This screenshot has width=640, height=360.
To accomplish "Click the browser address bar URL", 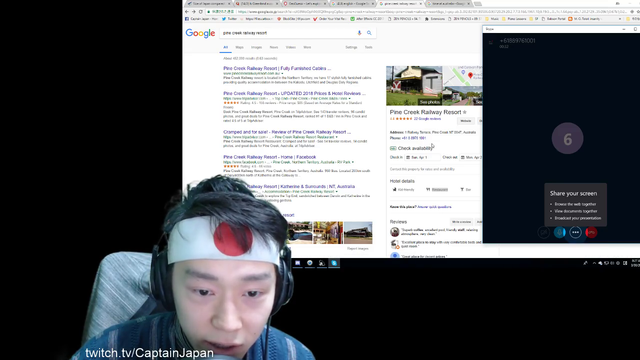I will coord(416,12).
